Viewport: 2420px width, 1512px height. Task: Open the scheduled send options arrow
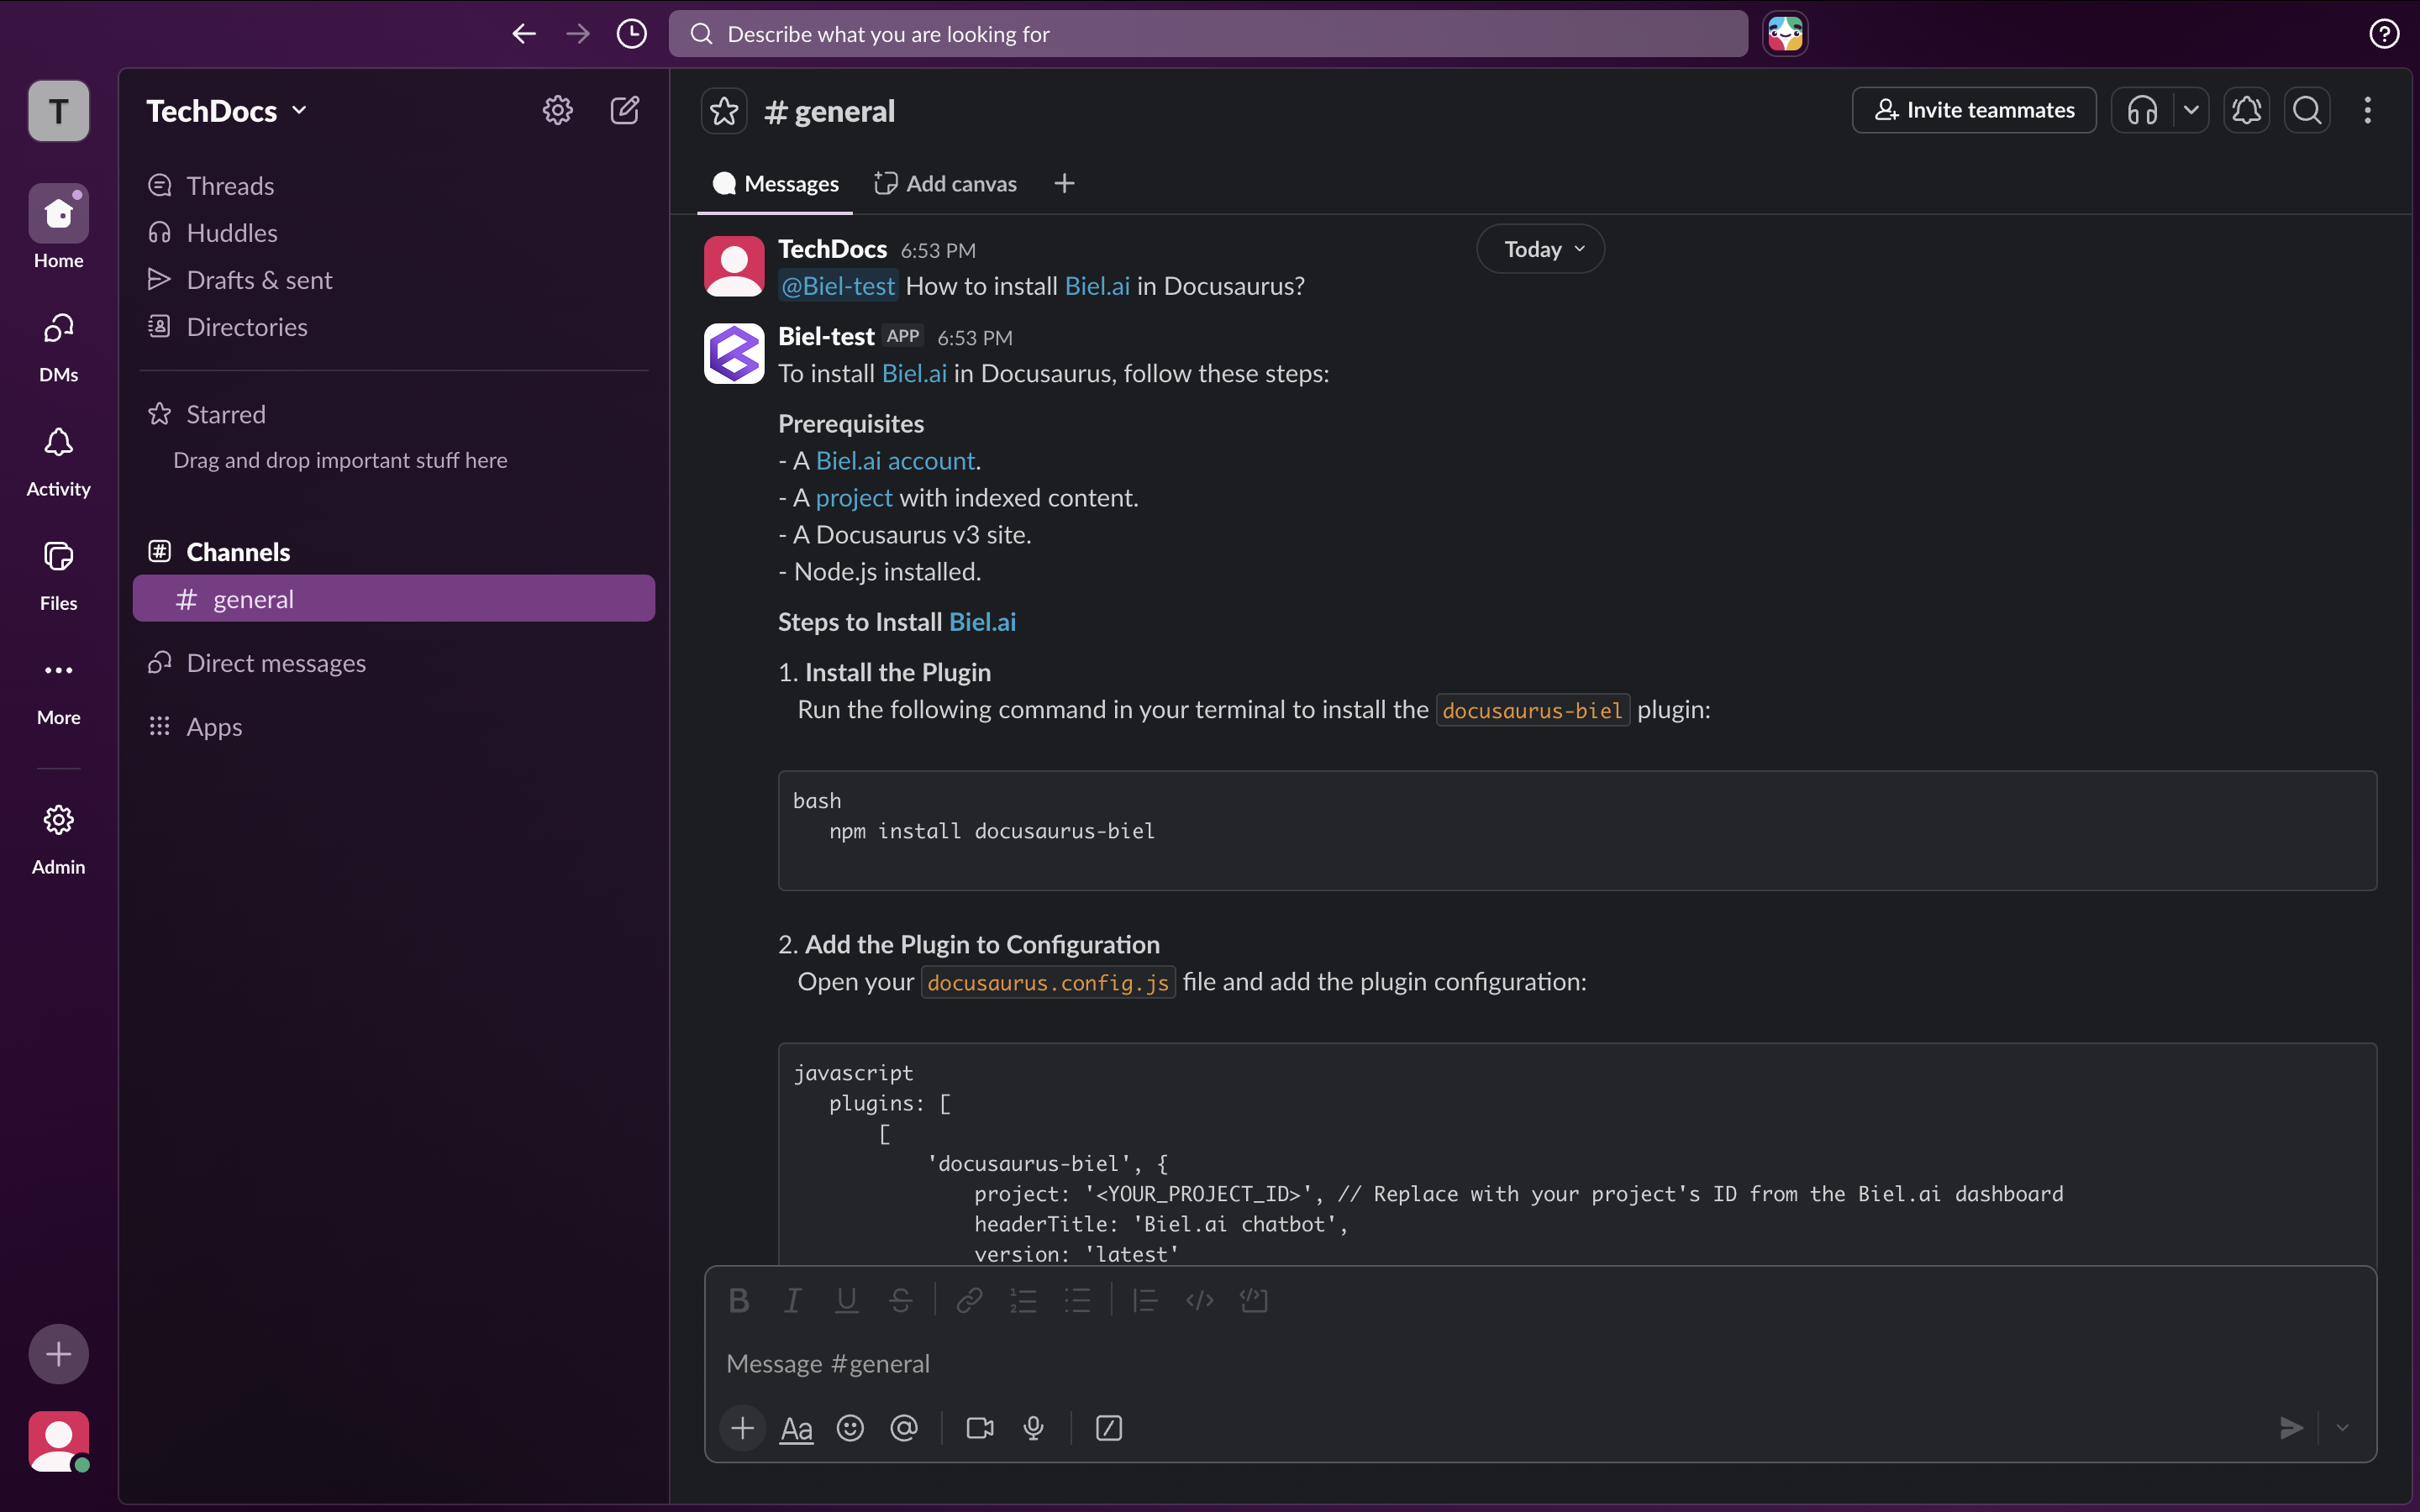pyautogui.click(x=2343, y=1428)
